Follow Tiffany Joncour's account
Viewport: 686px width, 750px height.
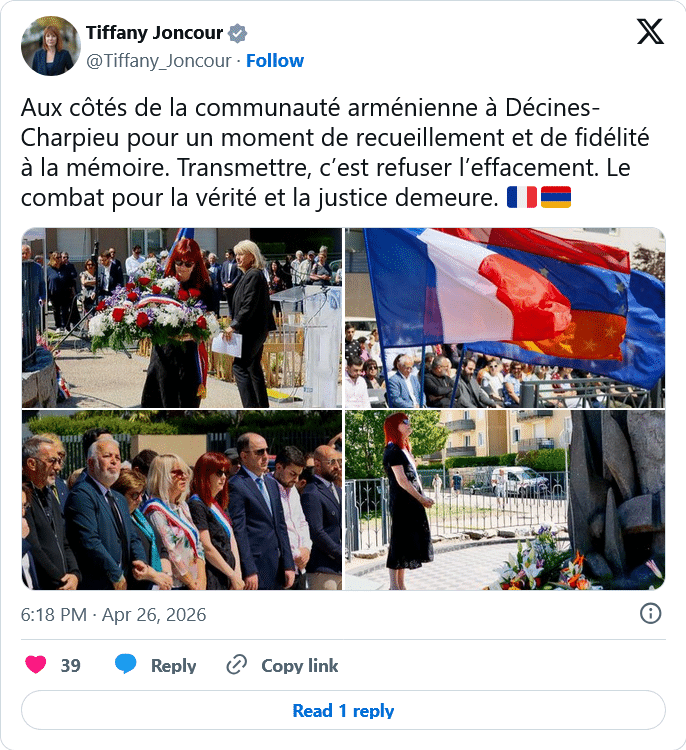pos(275,61)
